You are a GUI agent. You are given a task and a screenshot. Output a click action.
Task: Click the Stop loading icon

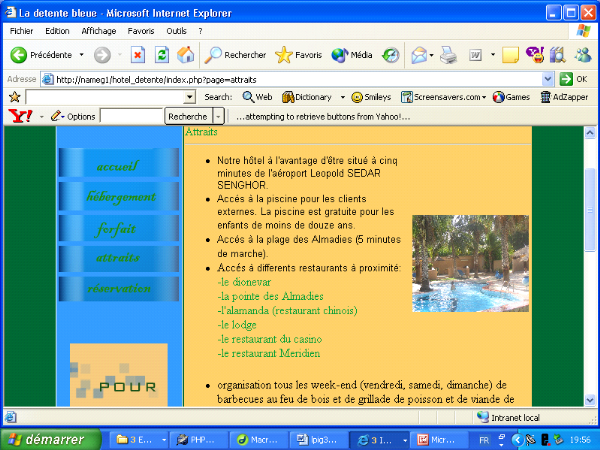[x=138, y=55]
